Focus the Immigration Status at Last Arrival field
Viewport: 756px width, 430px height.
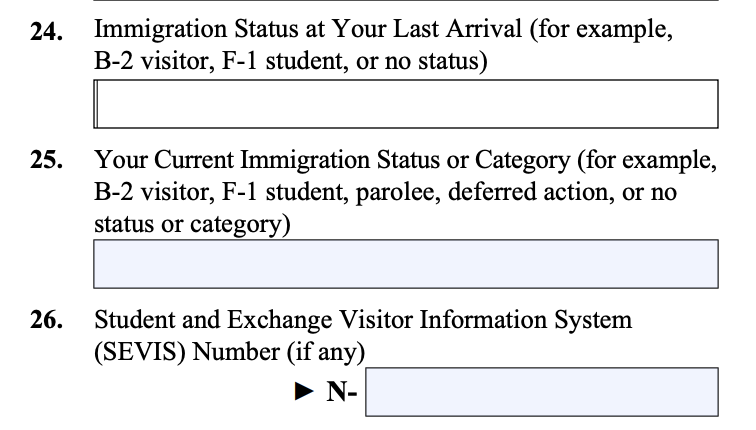click(x=406, y=104)
